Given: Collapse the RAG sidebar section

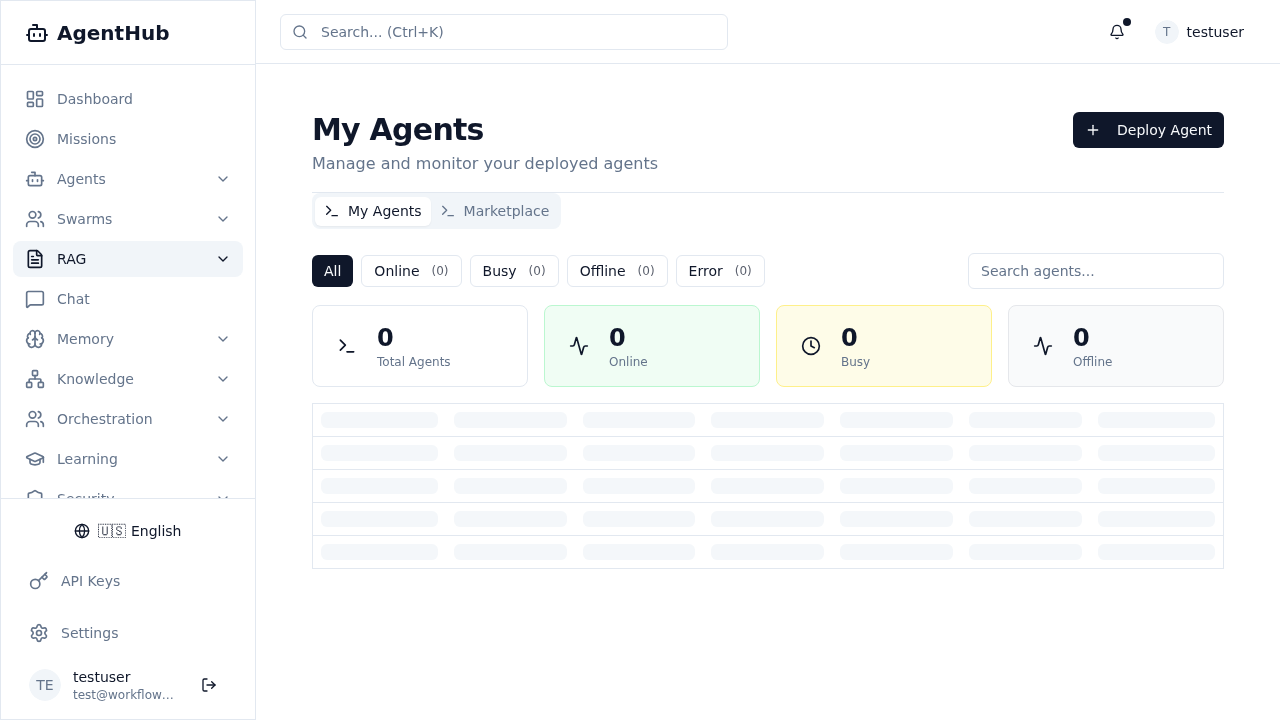Looking at the screenshot, I should click(x=223, y=259).
